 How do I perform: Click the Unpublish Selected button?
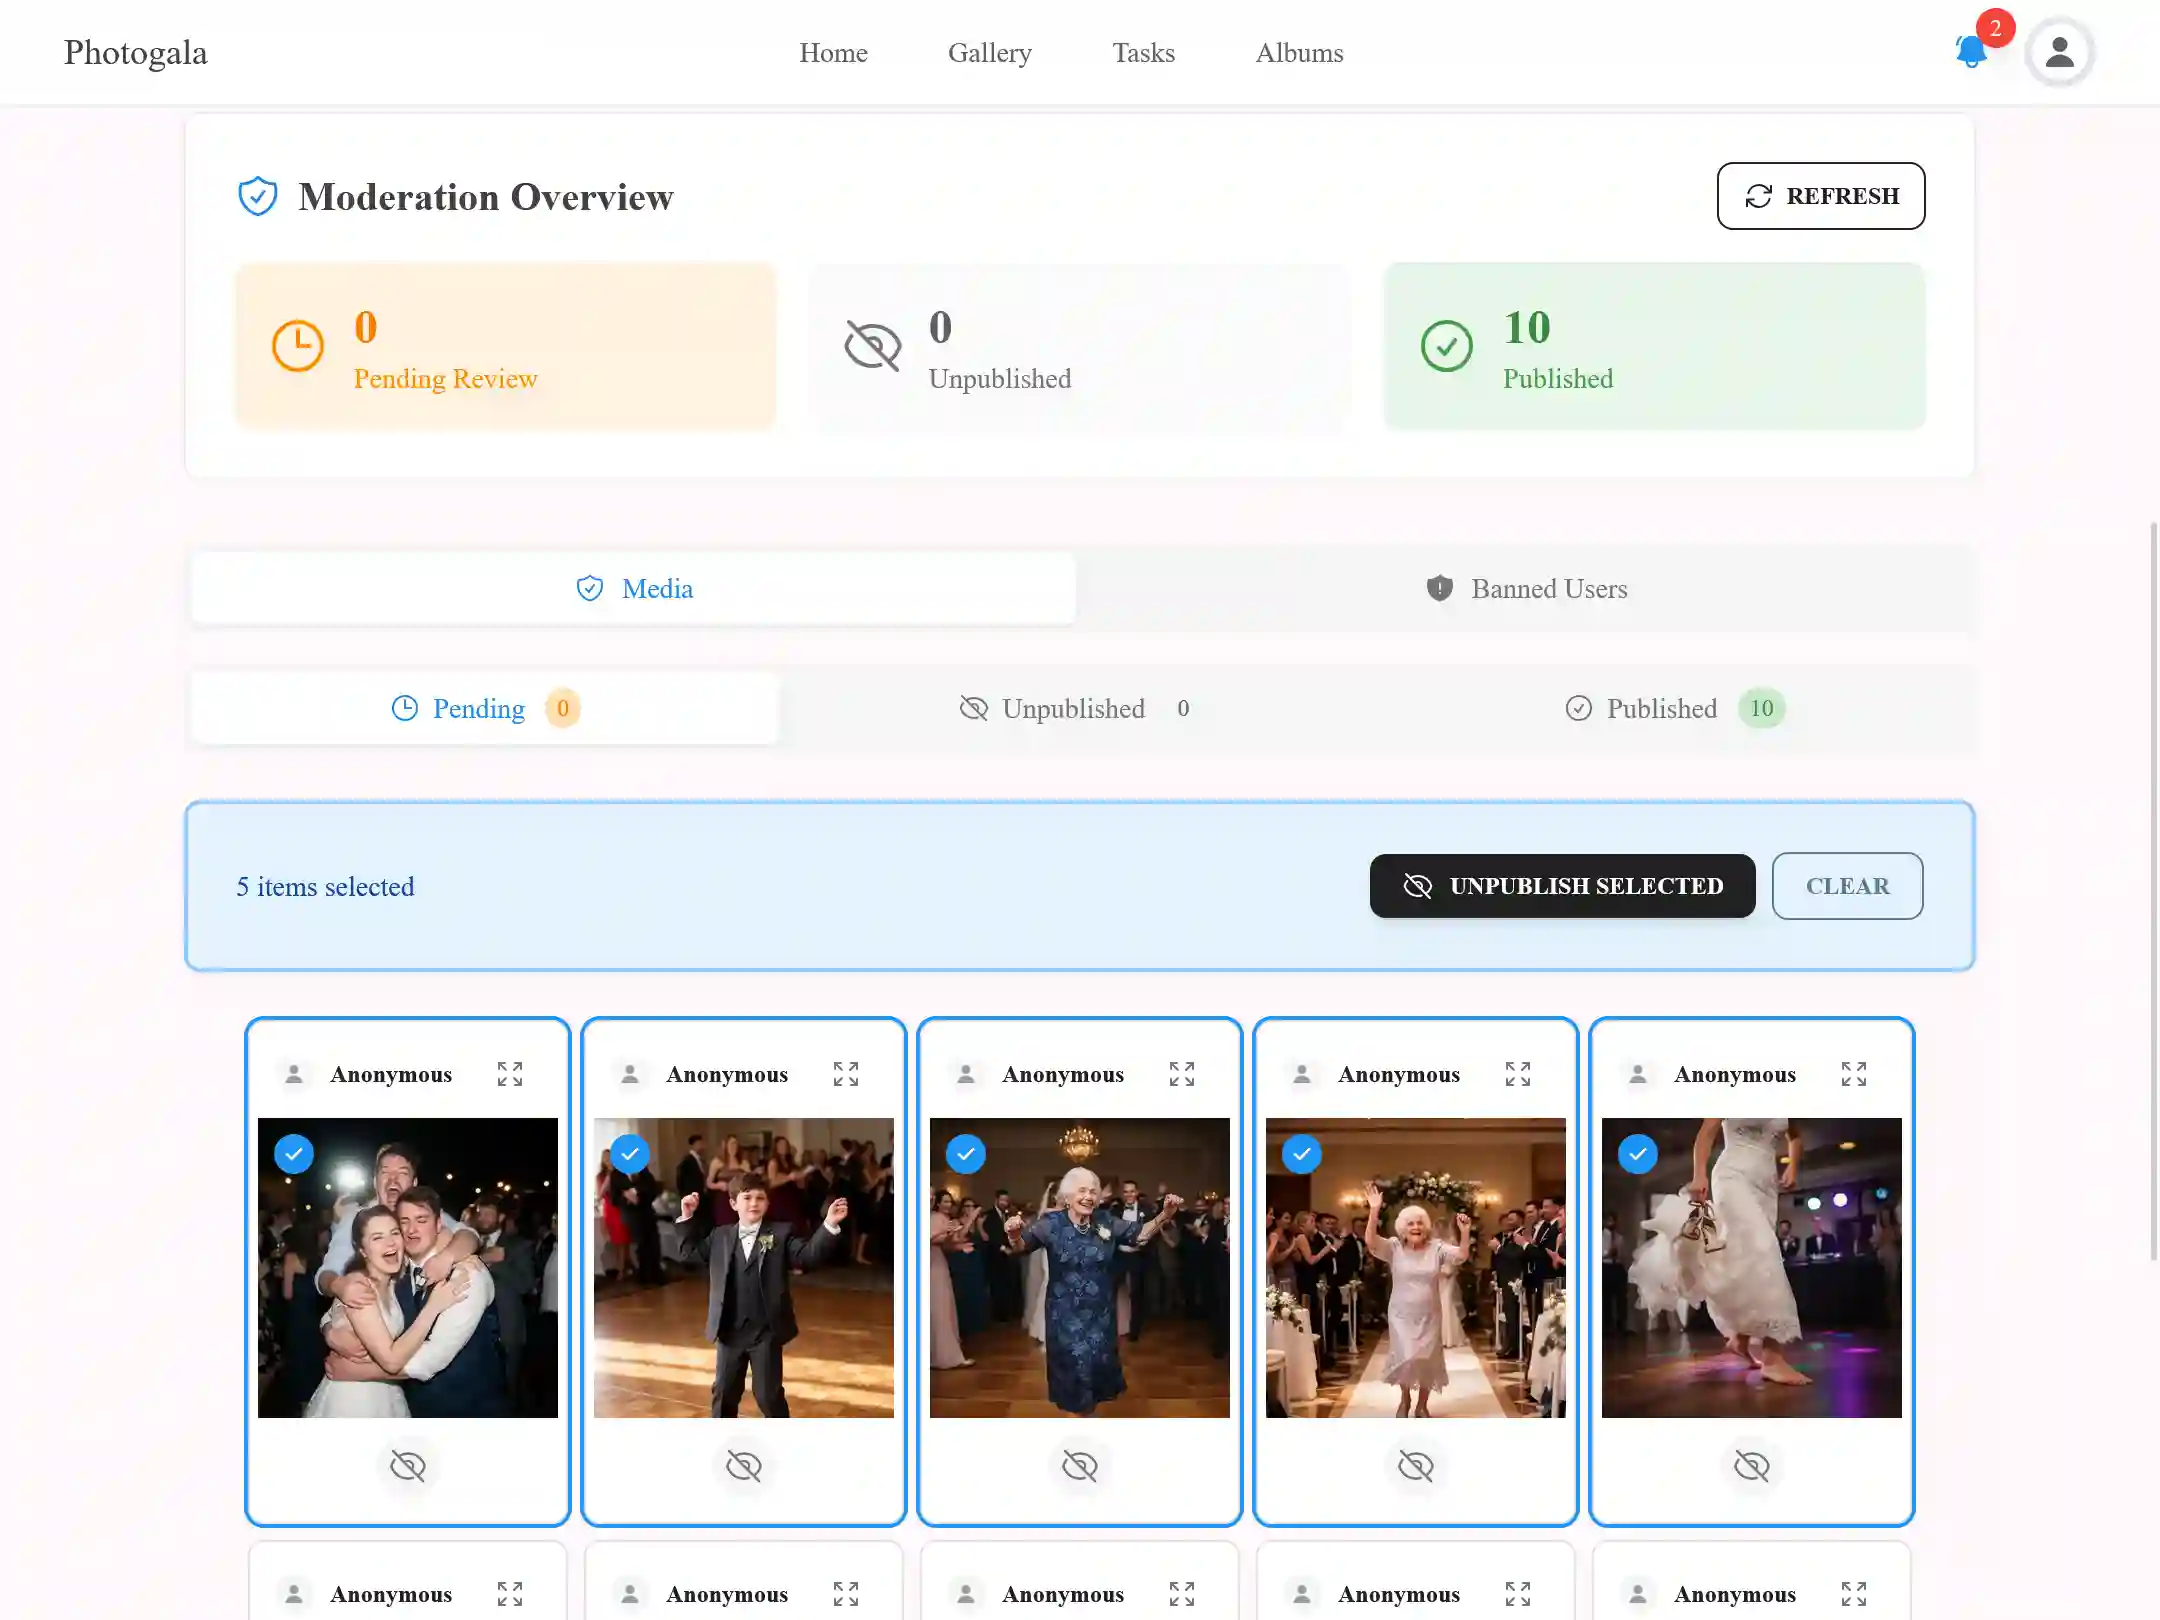(1562, 886)
